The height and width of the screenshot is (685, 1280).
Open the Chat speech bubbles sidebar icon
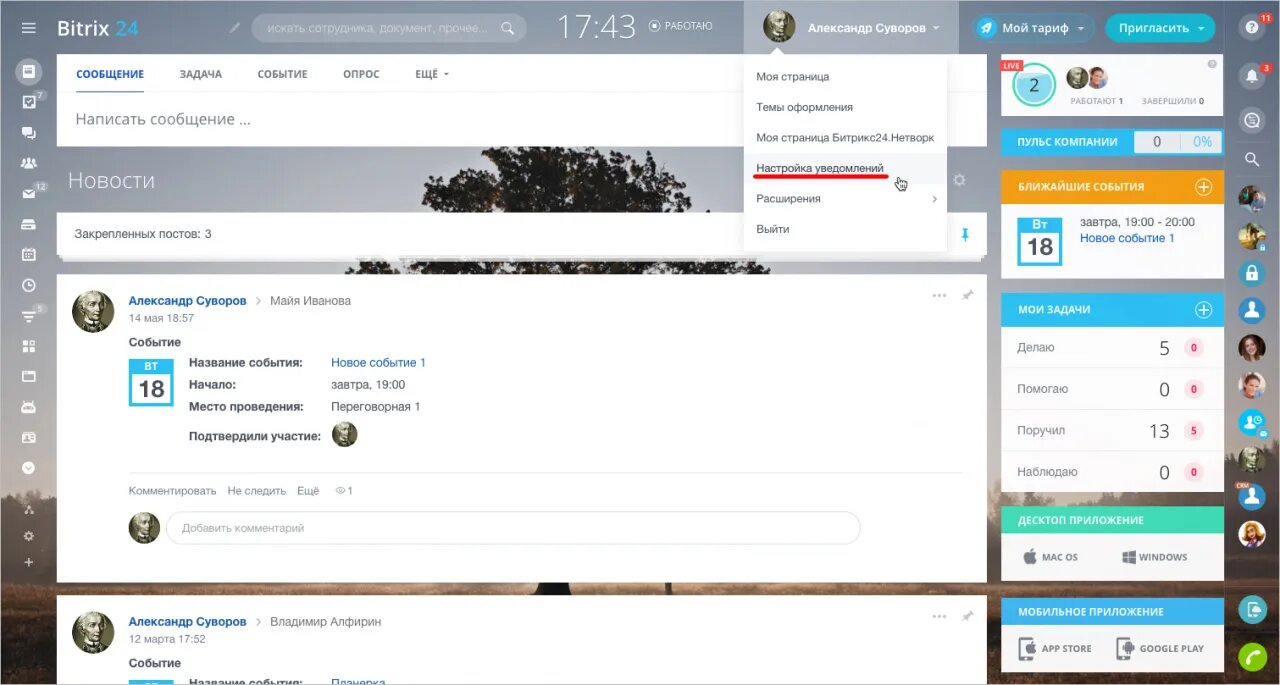pyautogui.click(x=29, y=133)
